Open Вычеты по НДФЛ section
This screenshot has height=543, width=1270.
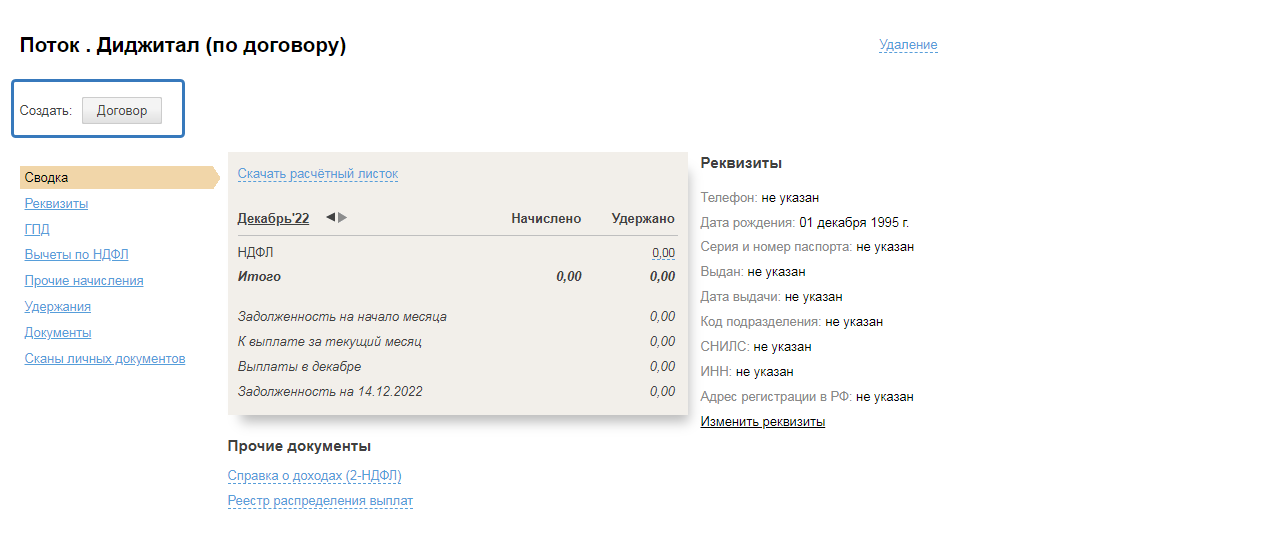pyautogui.click(x=76, y=255)
